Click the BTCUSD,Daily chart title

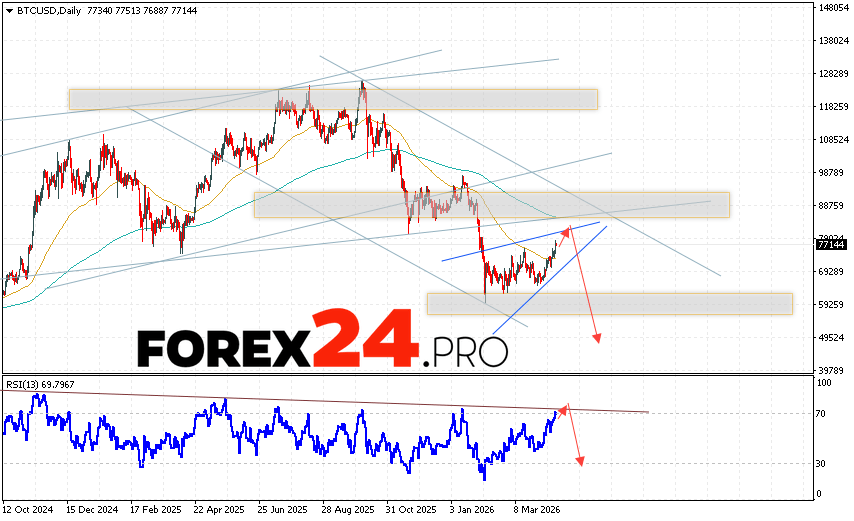48,7
